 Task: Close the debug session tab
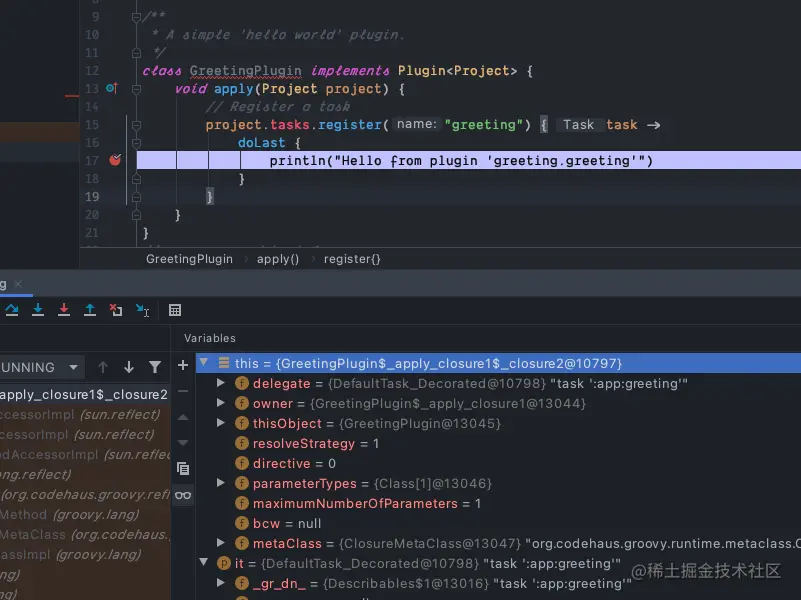[18, 284]
